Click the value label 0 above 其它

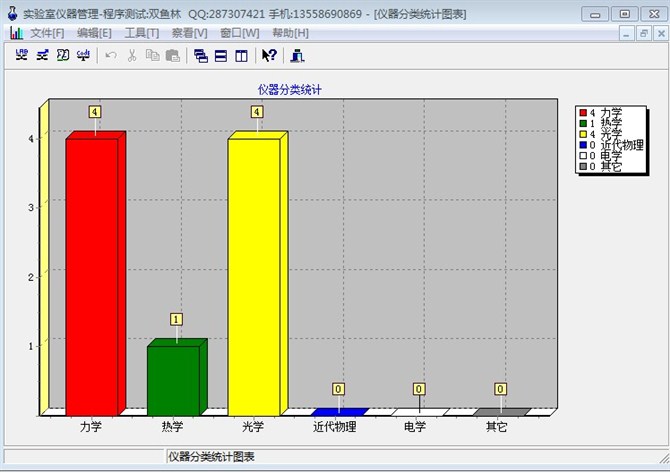coord(500,389)
